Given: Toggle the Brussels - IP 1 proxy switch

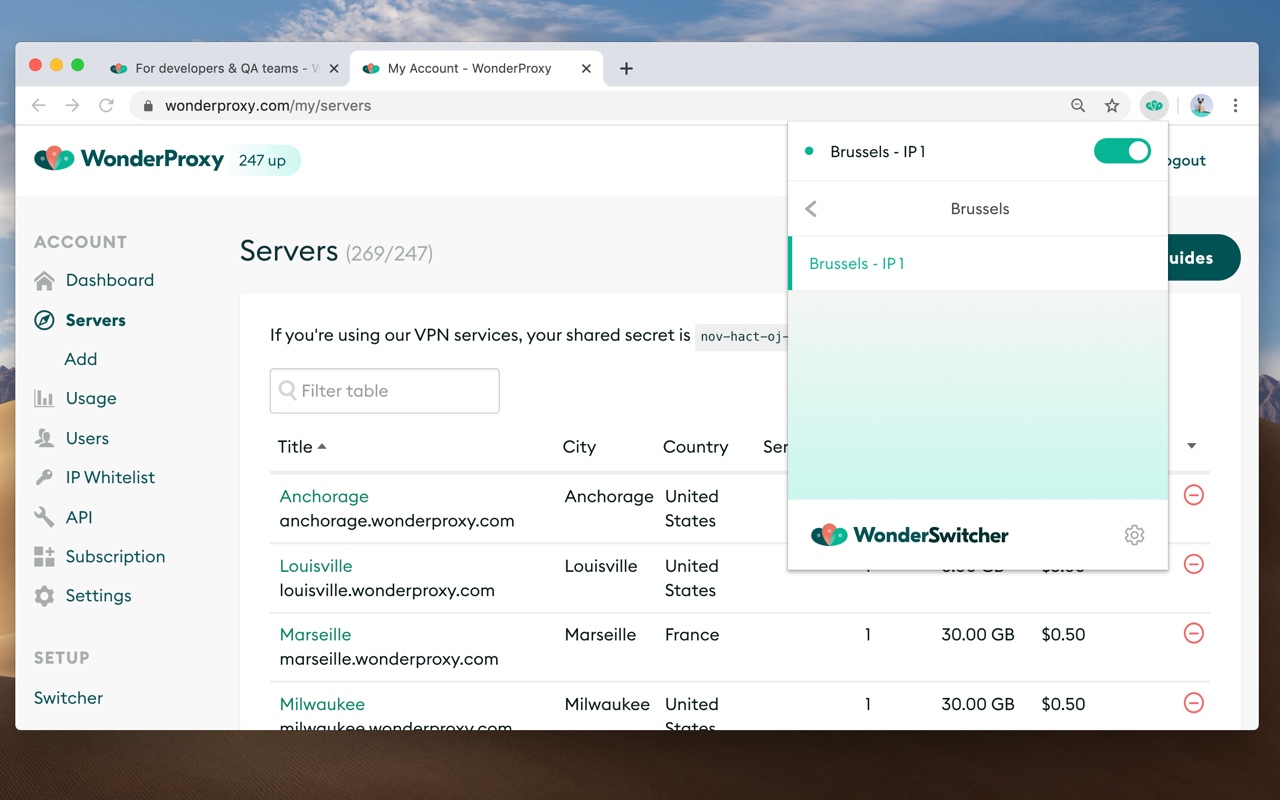Looking at the screenshot, I should [1122, 151].
